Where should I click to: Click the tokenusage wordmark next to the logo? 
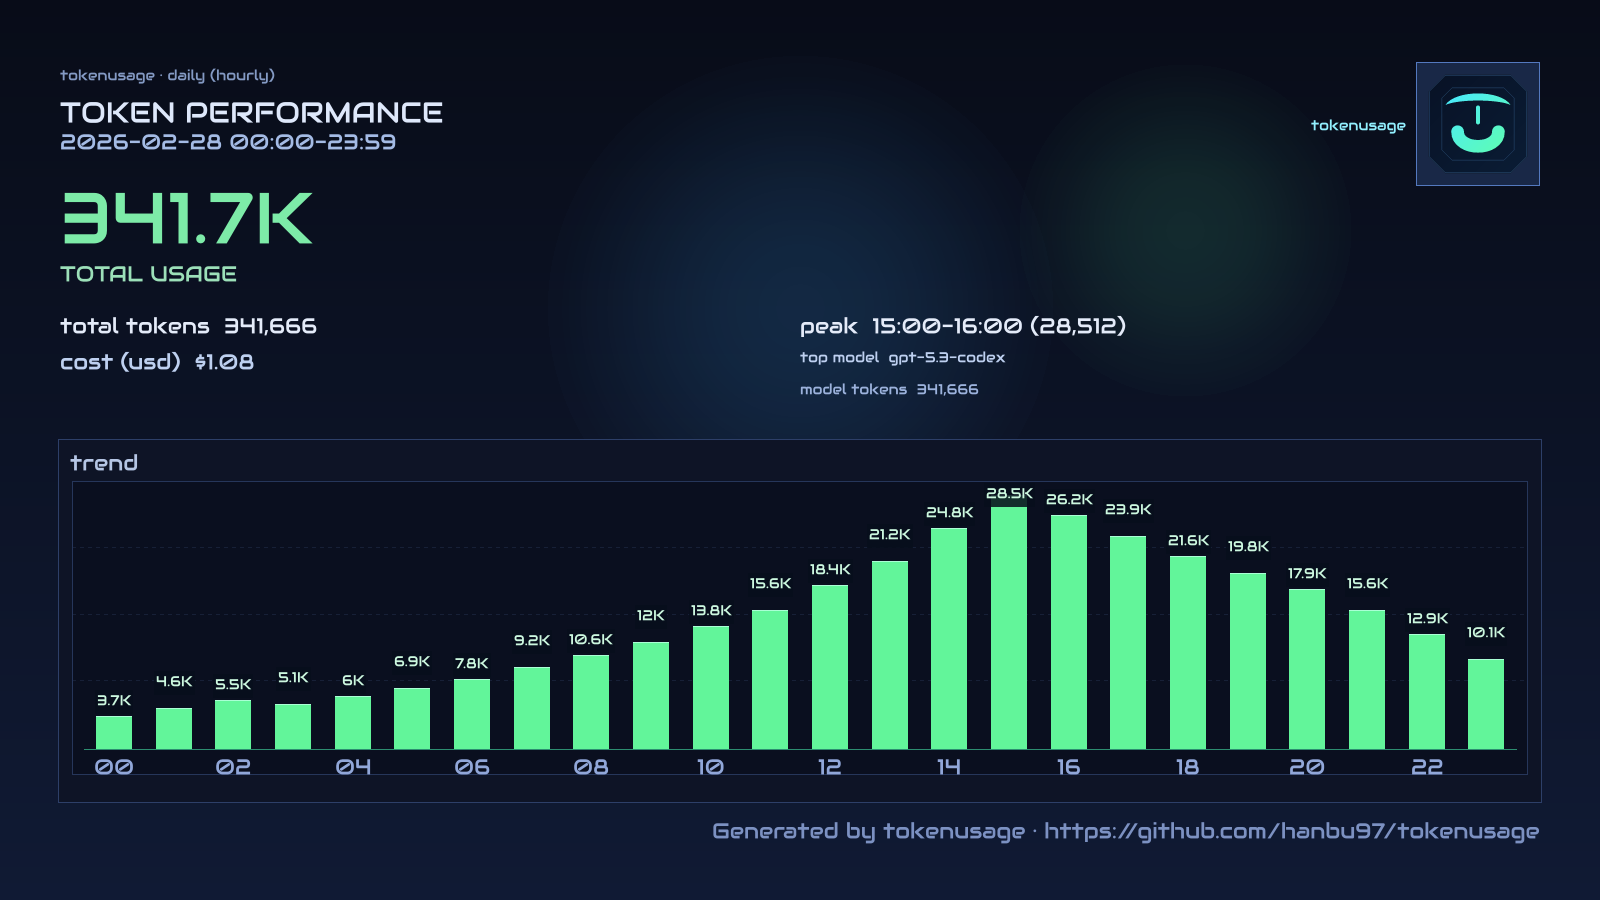1358,125
